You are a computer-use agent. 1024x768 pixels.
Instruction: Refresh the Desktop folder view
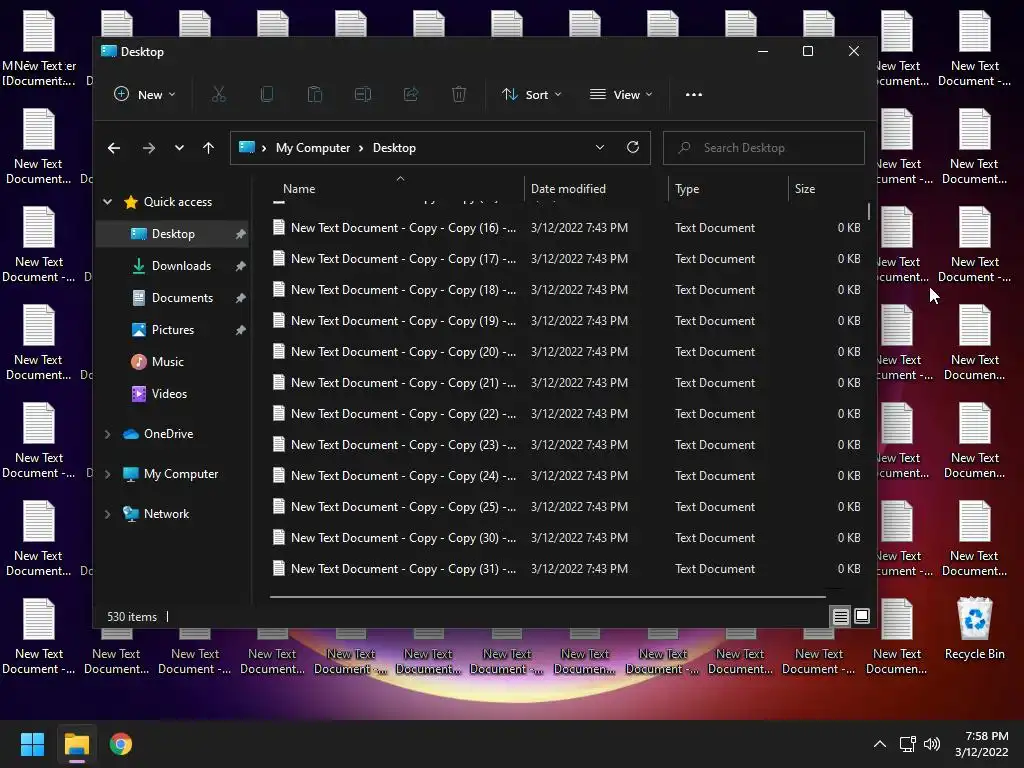coord(632,148)
